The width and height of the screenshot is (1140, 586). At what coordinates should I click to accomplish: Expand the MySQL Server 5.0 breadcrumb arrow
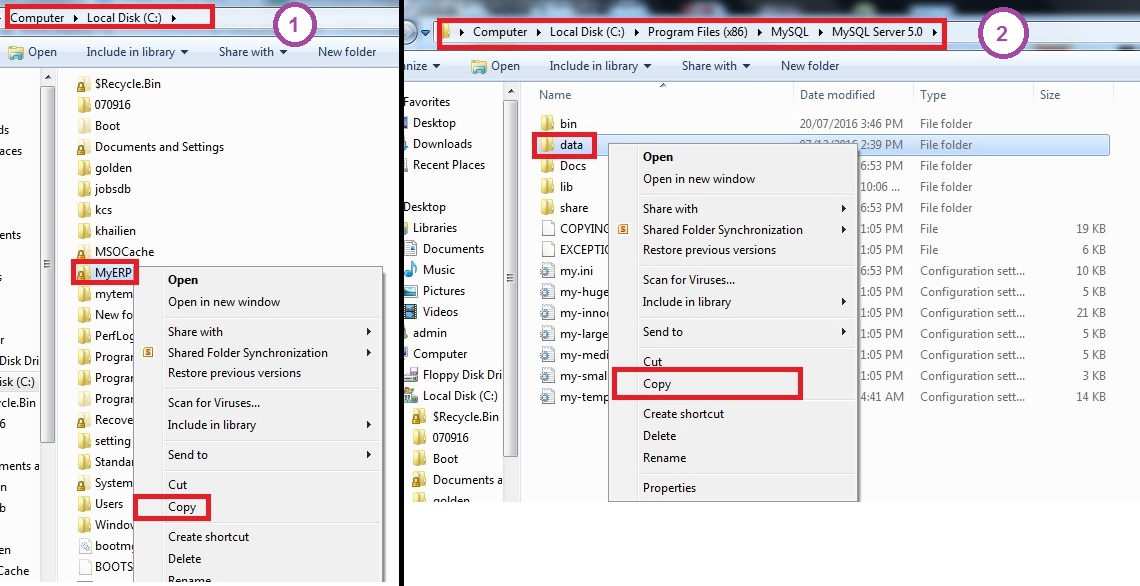tap(934, 32)
